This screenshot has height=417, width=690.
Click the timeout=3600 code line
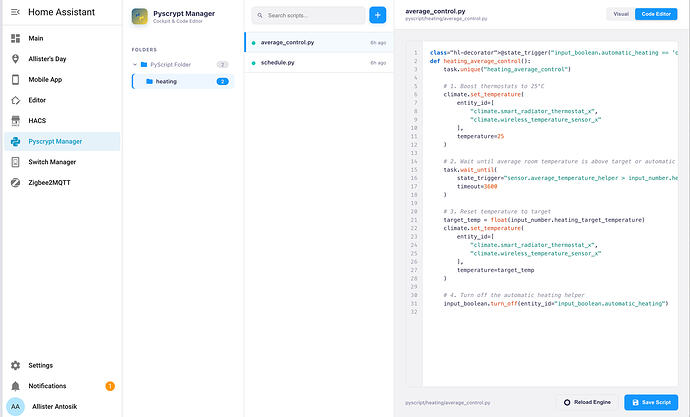(x=477, y=187)
